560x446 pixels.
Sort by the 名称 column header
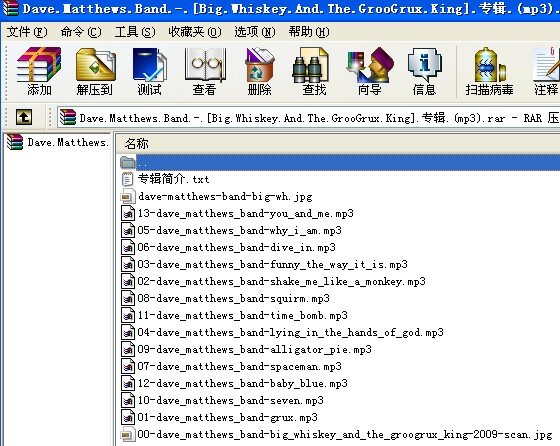click(x=136, y=144)
